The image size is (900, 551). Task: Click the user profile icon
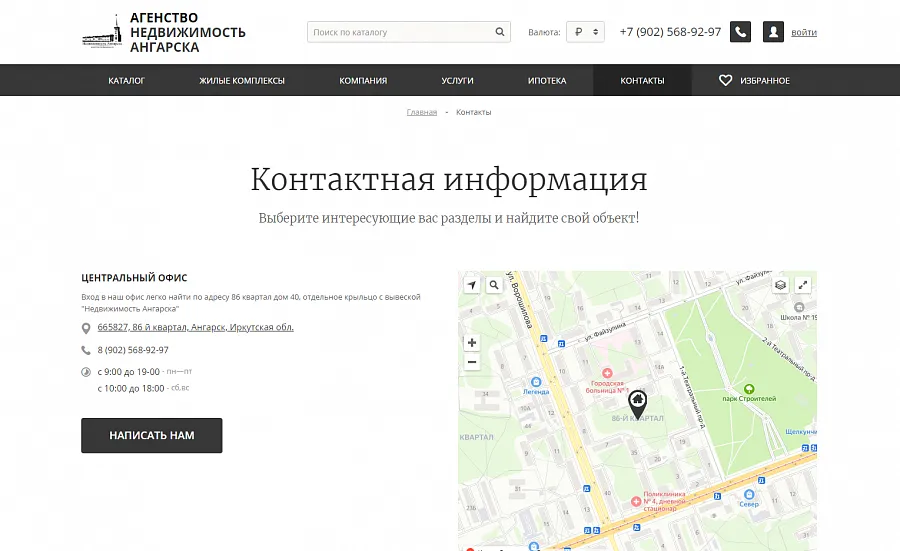tap(773, 32)
